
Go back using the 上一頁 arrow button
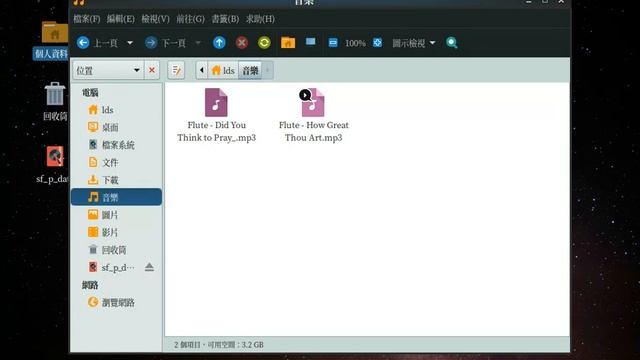click(83, 43)
